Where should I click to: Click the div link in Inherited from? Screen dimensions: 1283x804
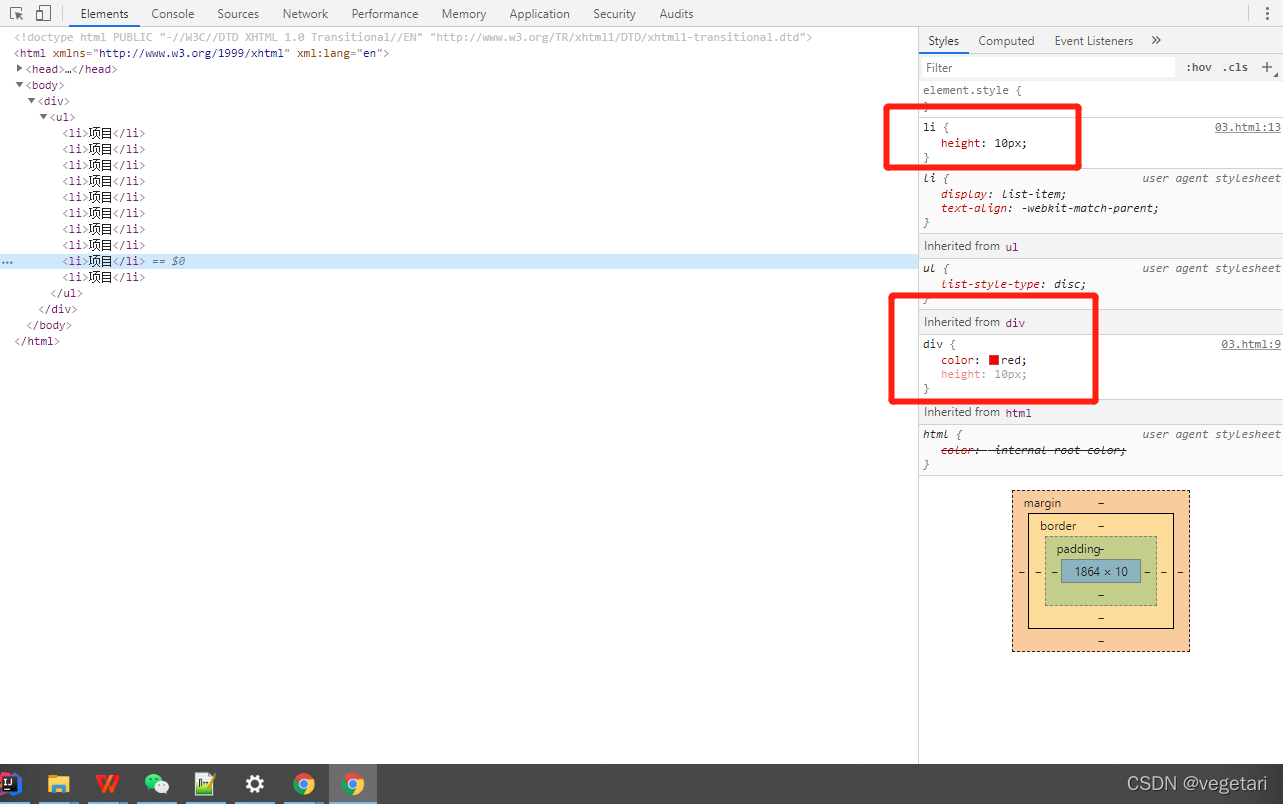[x=1015, y=322]
